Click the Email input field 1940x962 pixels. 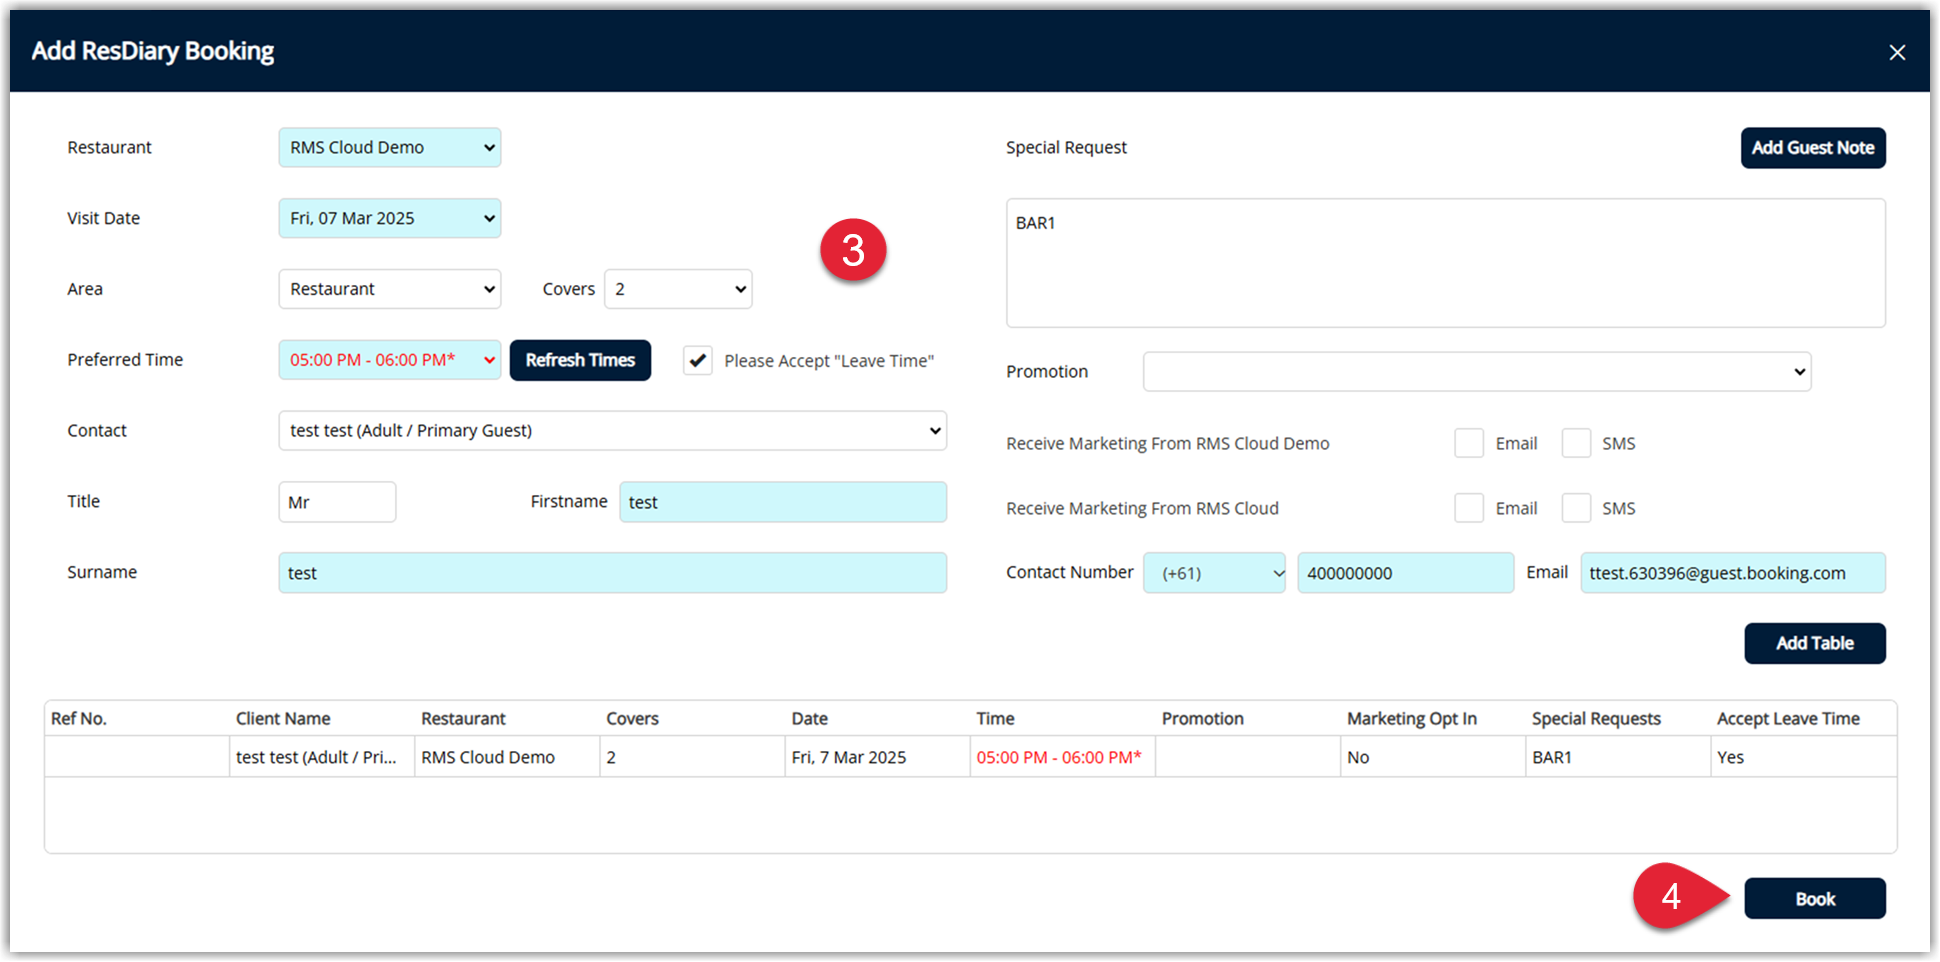(1733, 573)
